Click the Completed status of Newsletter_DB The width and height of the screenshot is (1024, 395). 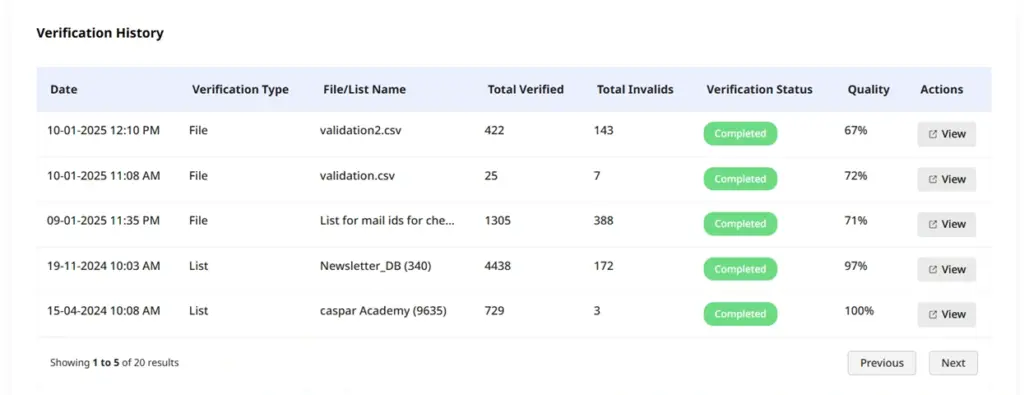click(x=740, y=269)
